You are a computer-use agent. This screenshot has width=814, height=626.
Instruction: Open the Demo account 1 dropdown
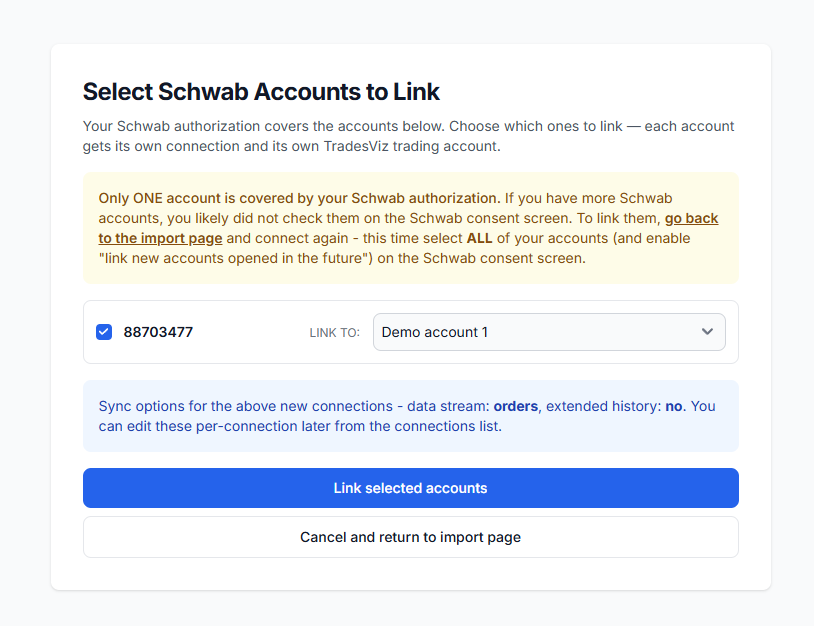pos(549,332)
